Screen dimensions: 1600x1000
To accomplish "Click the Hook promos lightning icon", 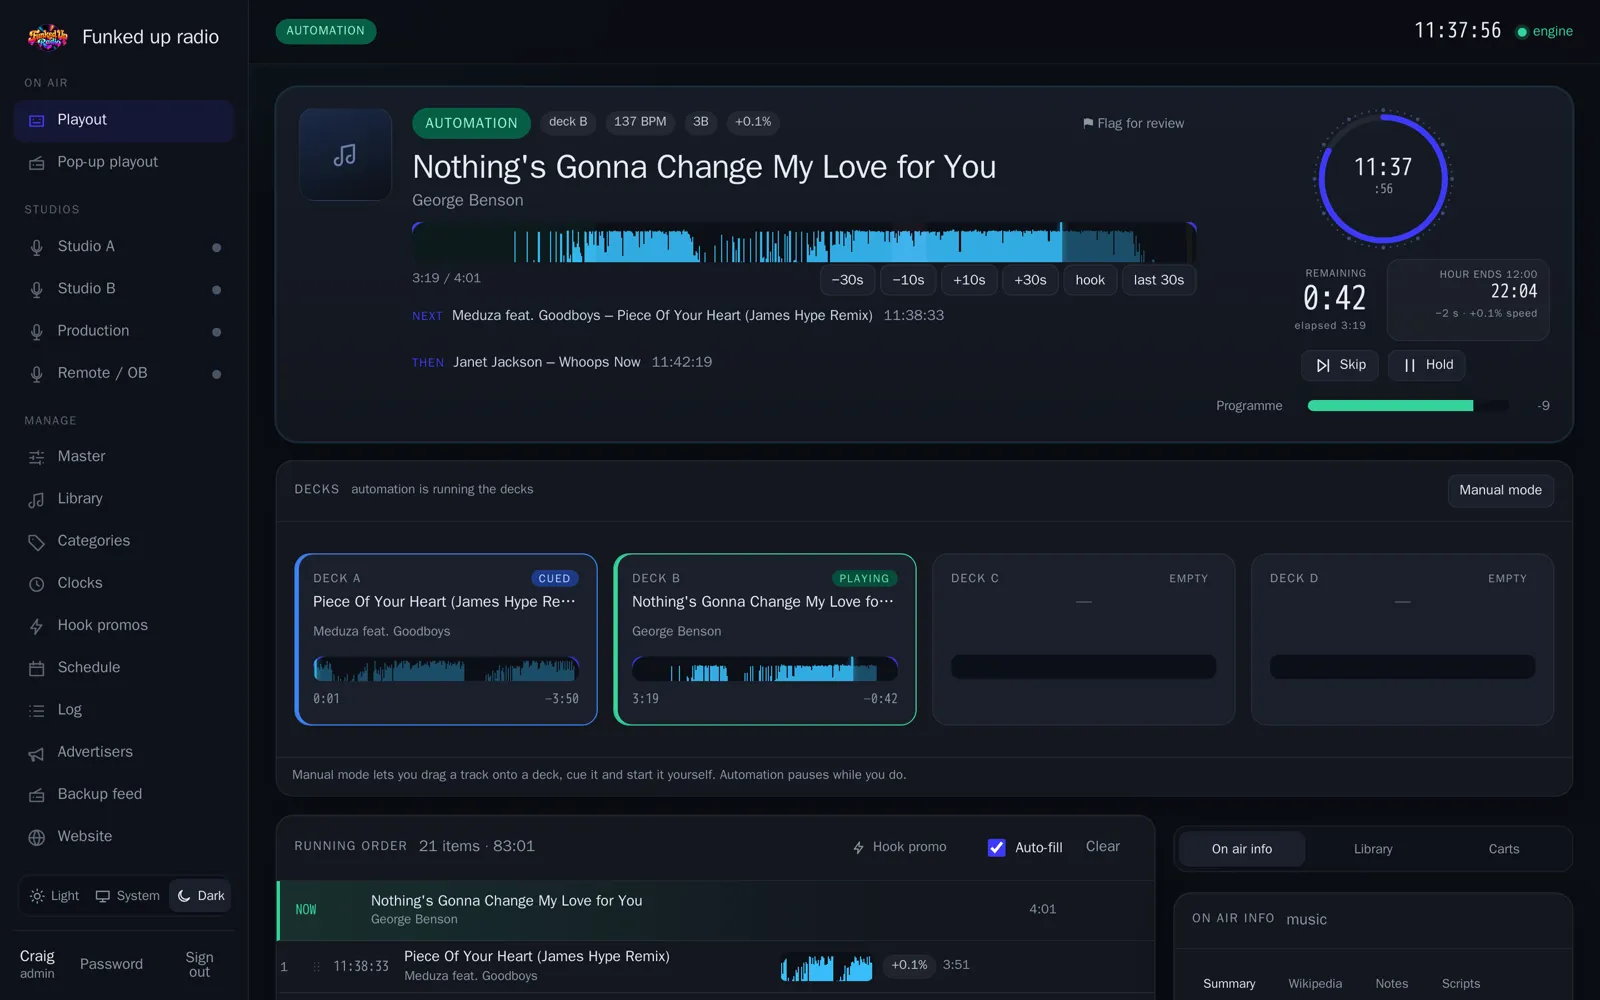I will (37, 626).
